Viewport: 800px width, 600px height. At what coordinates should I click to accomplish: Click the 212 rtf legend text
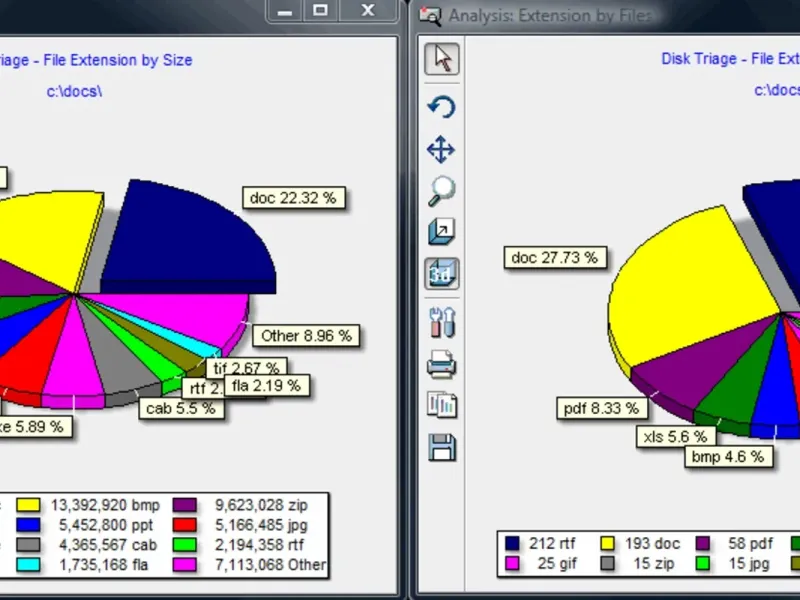(x=552, y=543)
